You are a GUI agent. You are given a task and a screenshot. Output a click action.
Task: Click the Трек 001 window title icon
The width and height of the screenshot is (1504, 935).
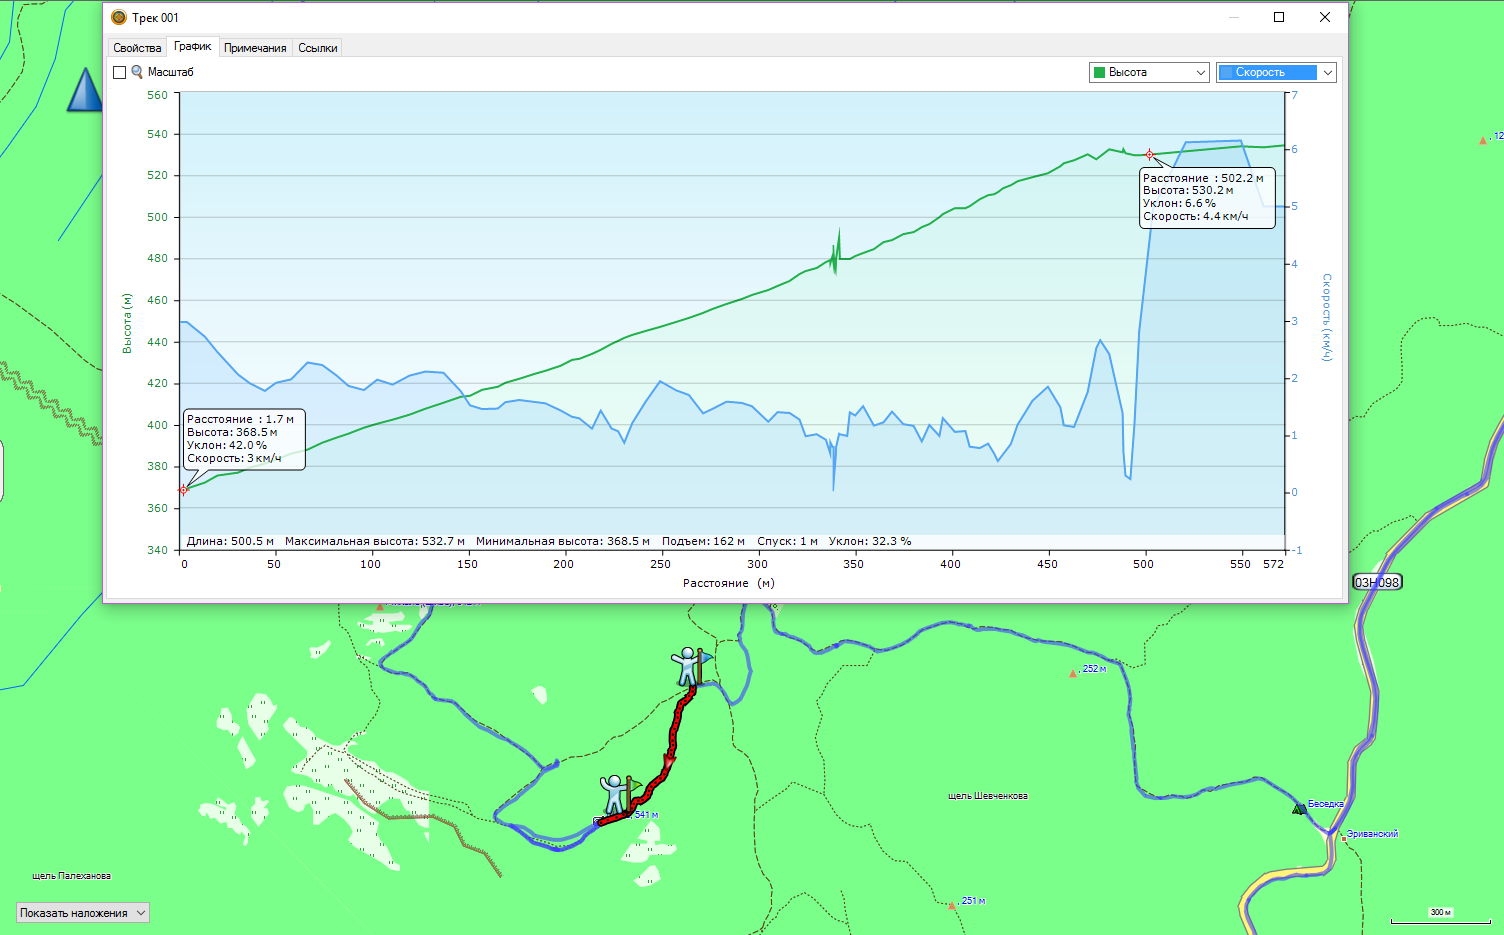pyautogui.click(x=119, y=17)
